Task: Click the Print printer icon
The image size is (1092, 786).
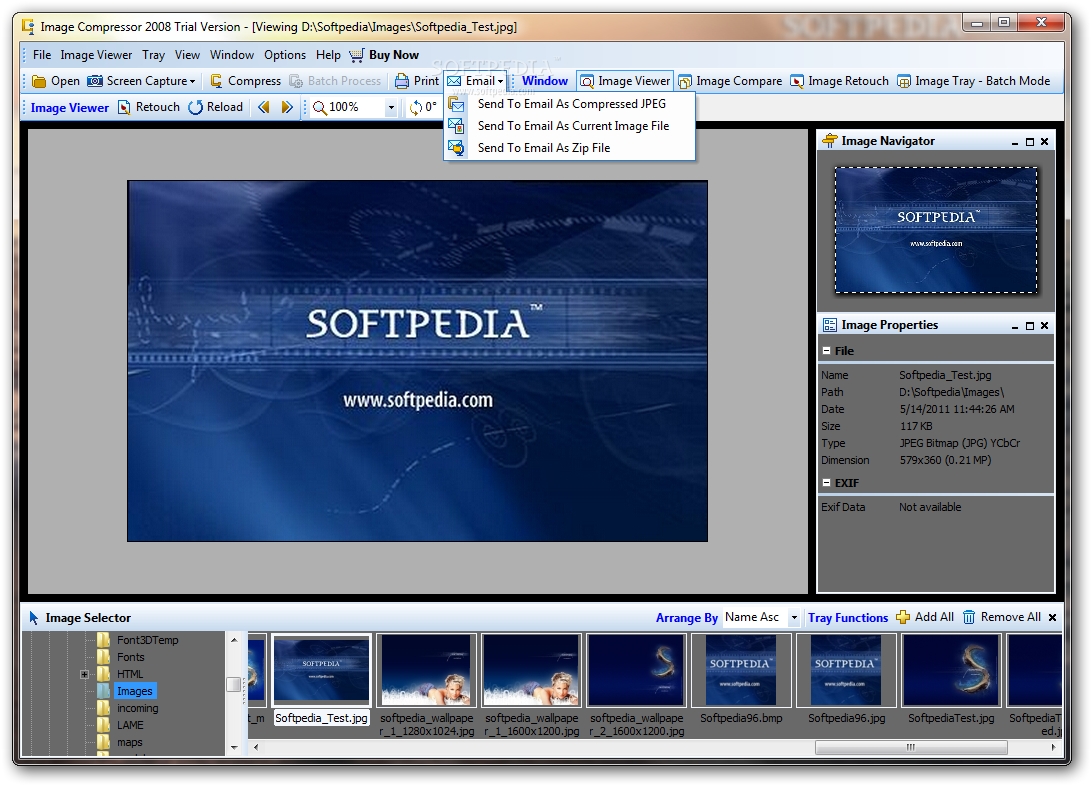Action: coord(402,81)
